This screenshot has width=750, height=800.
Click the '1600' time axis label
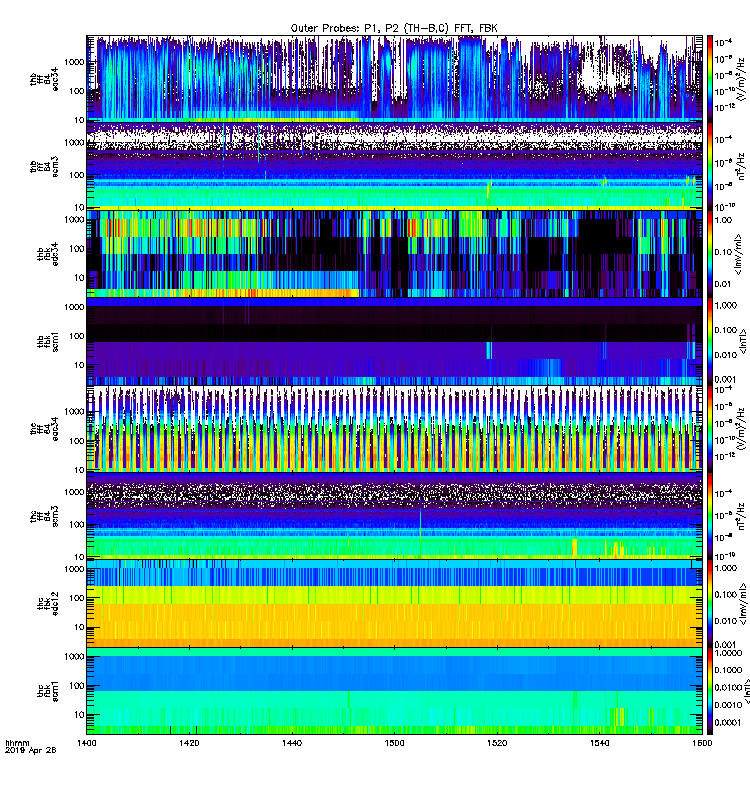pyautogui.click(x=702, y=743)
